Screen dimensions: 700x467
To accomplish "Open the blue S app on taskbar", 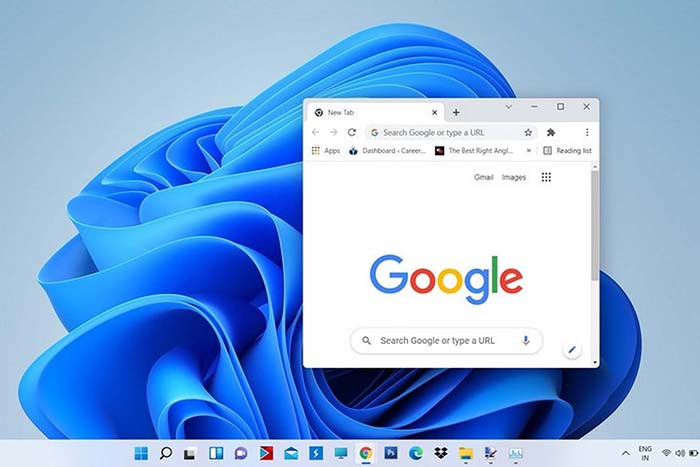I will pos(316,454).
